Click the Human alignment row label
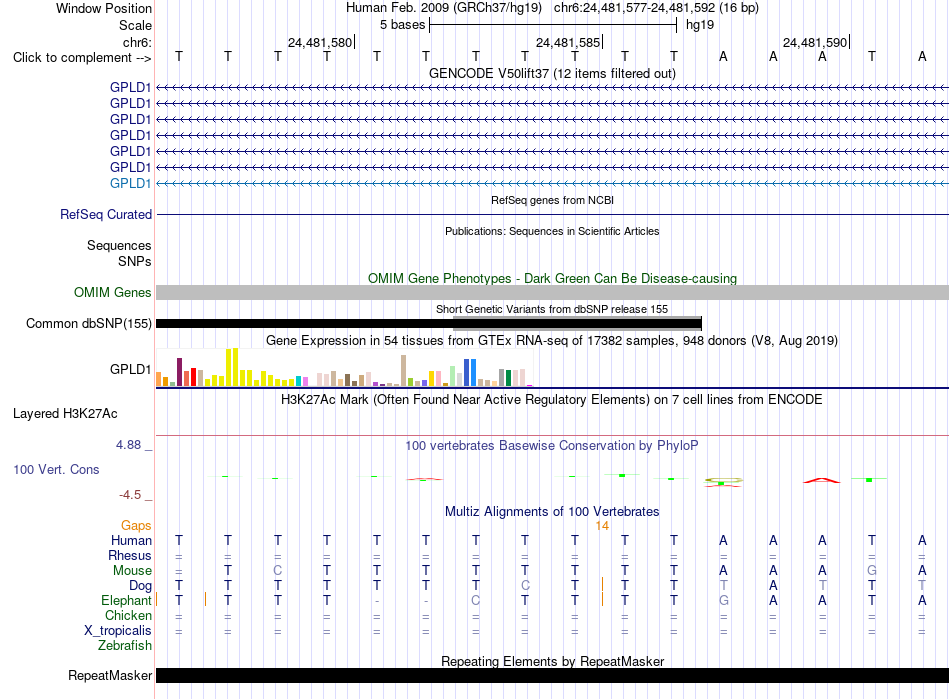Viewport: 950px width, 699px height. [131, 540]
